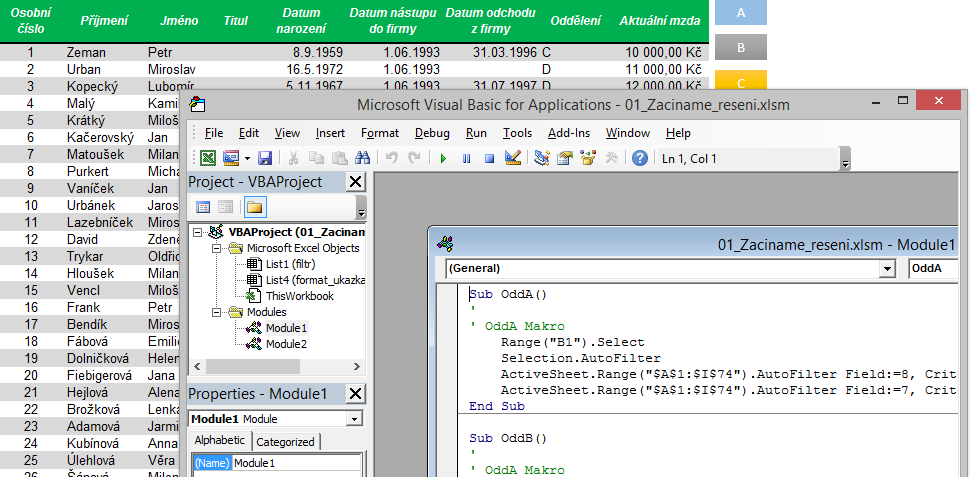Open the (General) object dropdown
Image resolution: width=972 pixels, height=477 pixels.
tap(889, 269)
